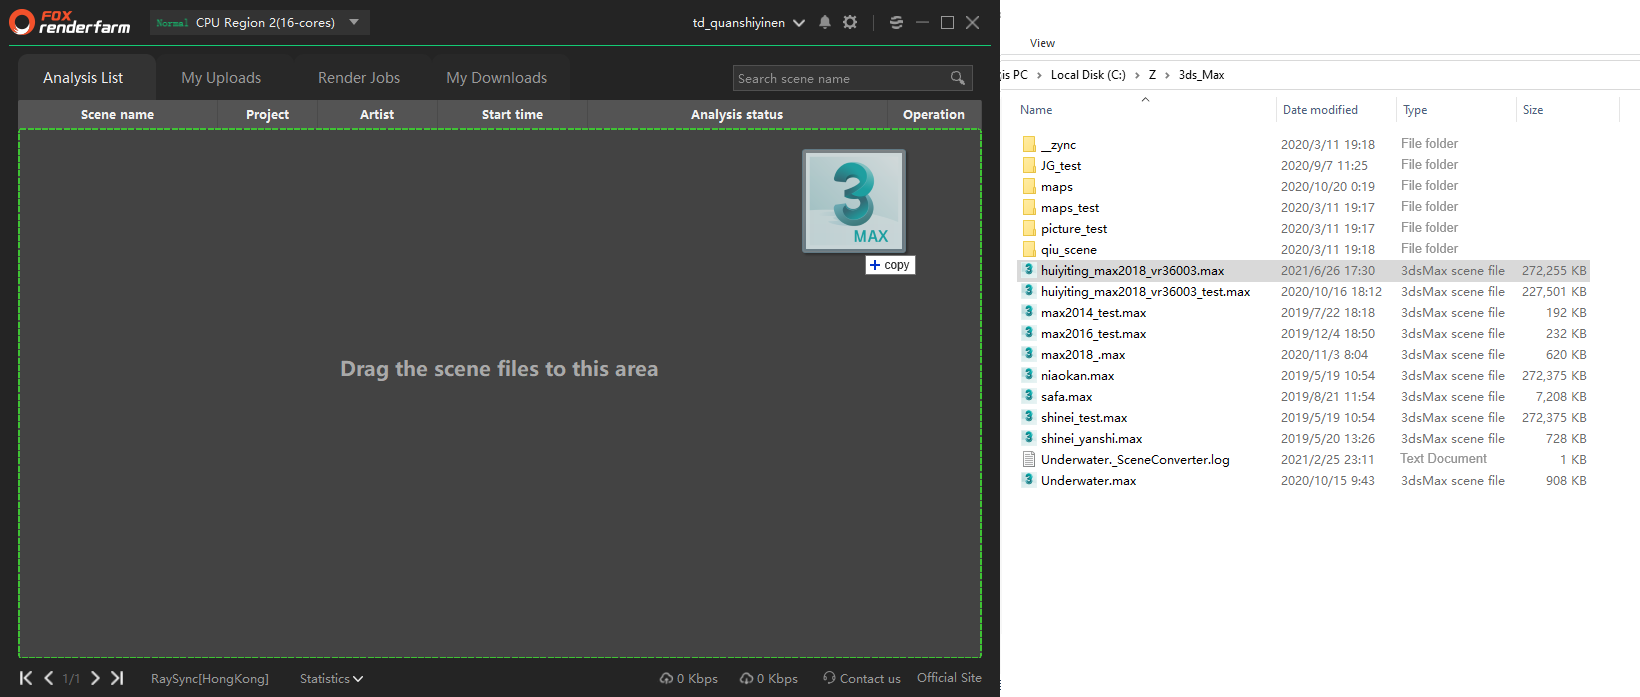Open settings gear icon in Renderfarm

850,22
